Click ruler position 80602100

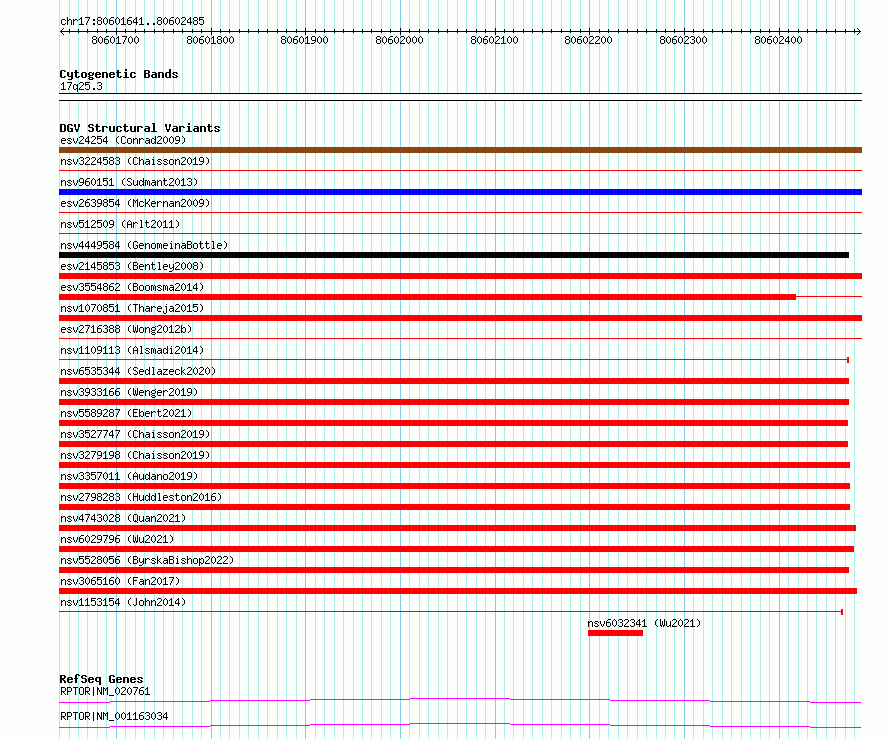click(x=494, y=40)
